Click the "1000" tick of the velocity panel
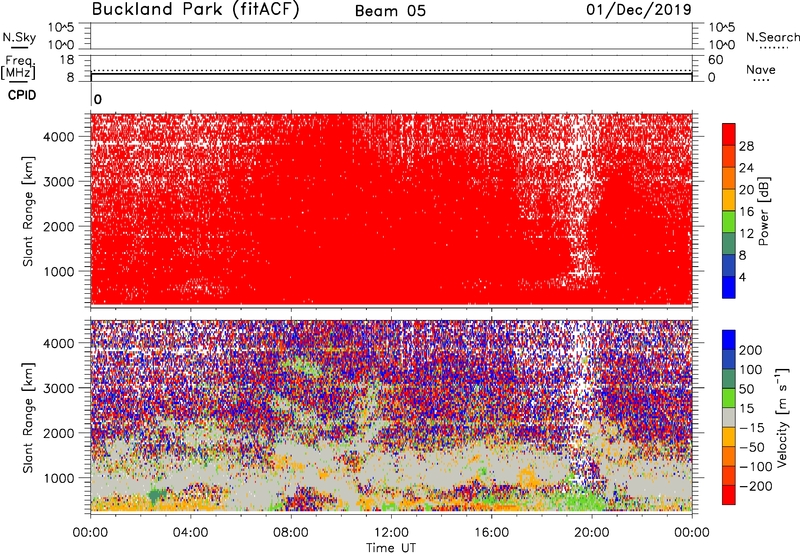 click(x=59, y=478)
